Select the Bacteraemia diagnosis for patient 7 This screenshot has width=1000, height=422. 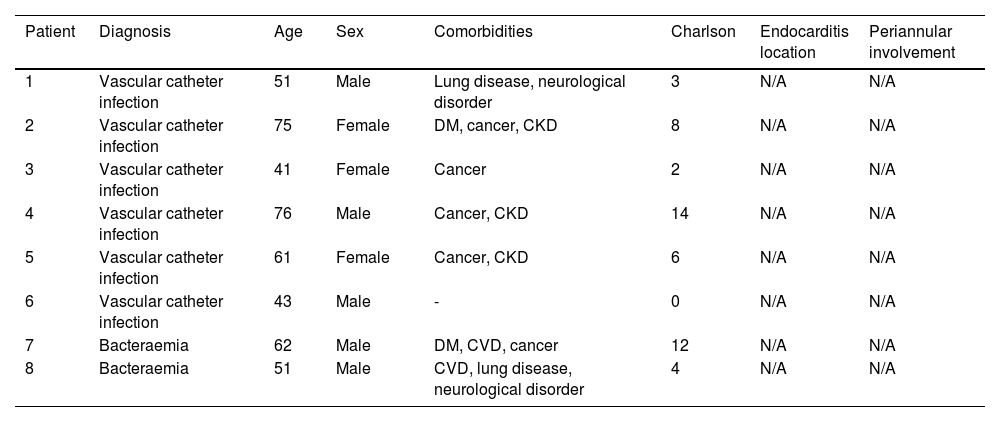(140, 346)
